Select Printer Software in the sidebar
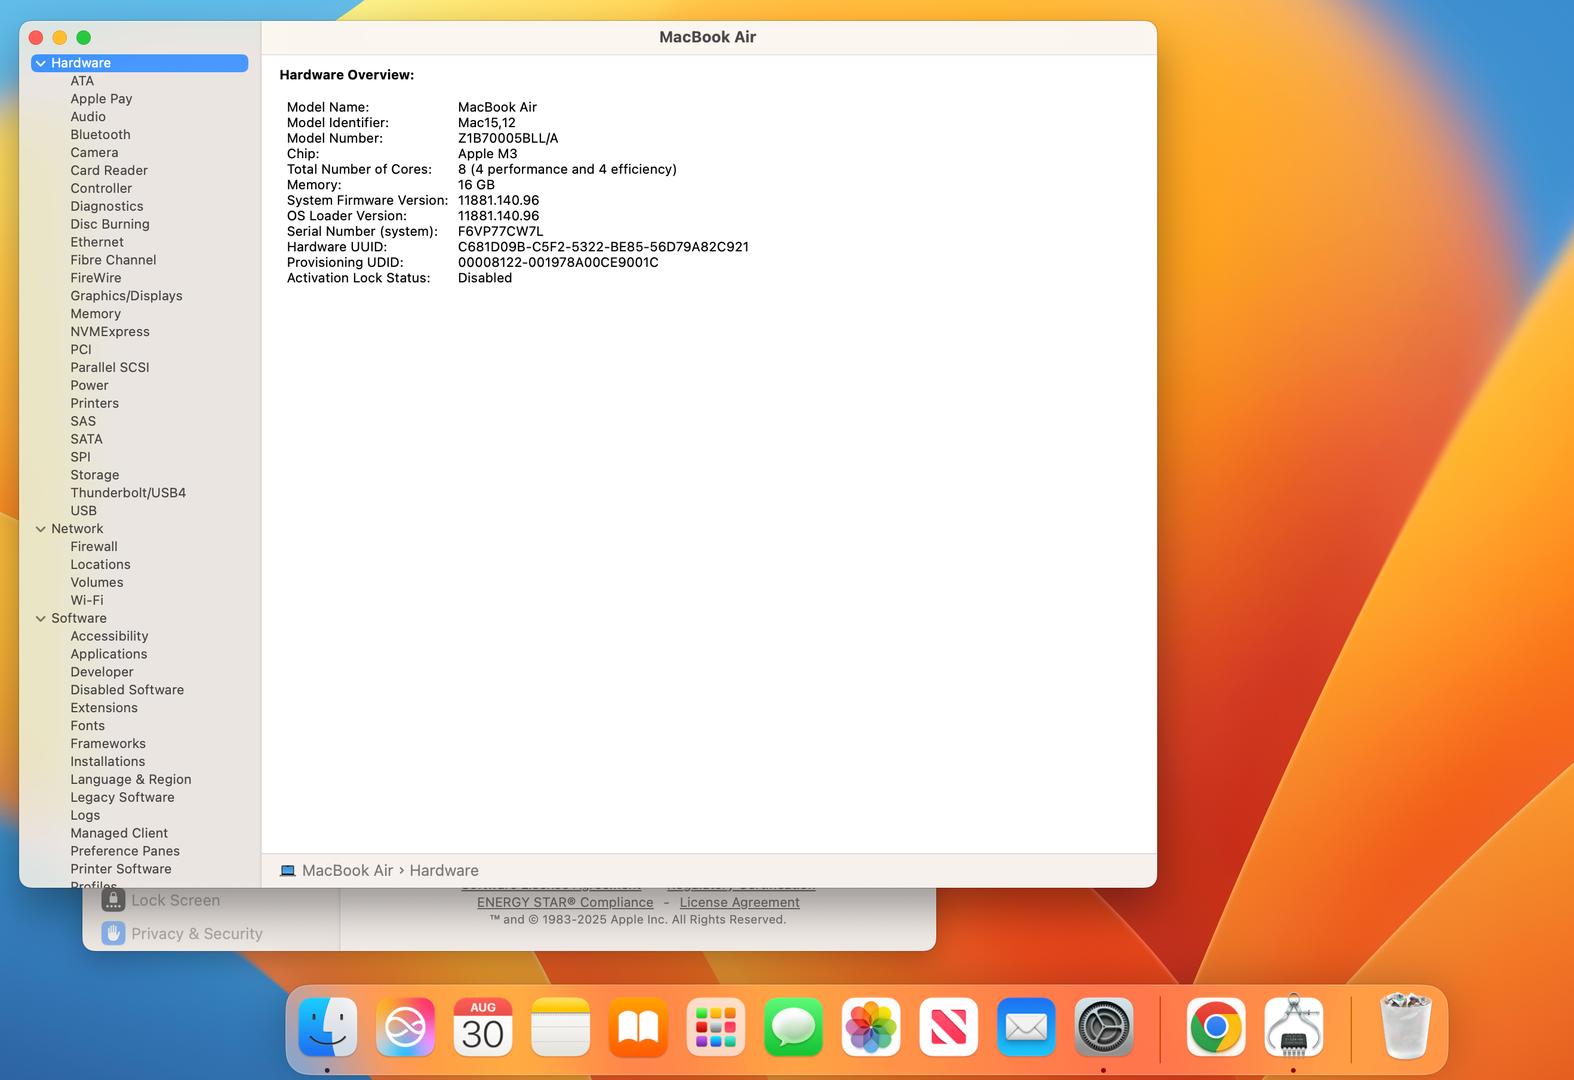The width and height of the screenshot is (1574, 1080). (121, 869)
